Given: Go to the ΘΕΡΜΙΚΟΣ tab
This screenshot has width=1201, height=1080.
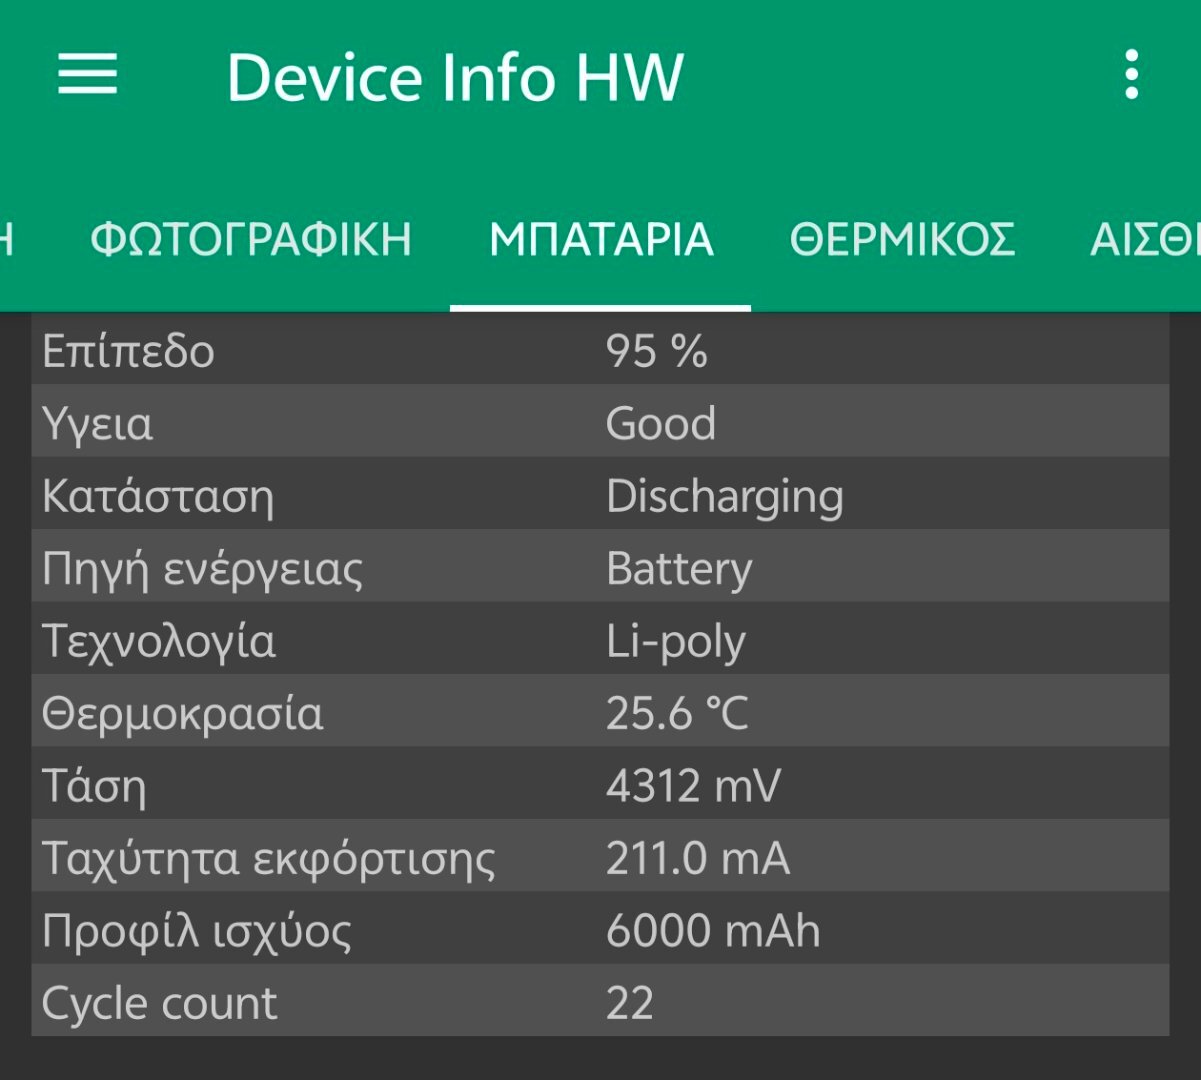Looking at the screenshot, I should 902,240.
